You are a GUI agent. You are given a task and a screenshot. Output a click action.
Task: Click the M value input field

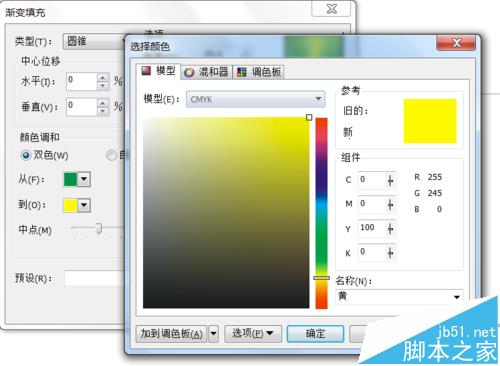pyautogui.click(x=371, y=204)
